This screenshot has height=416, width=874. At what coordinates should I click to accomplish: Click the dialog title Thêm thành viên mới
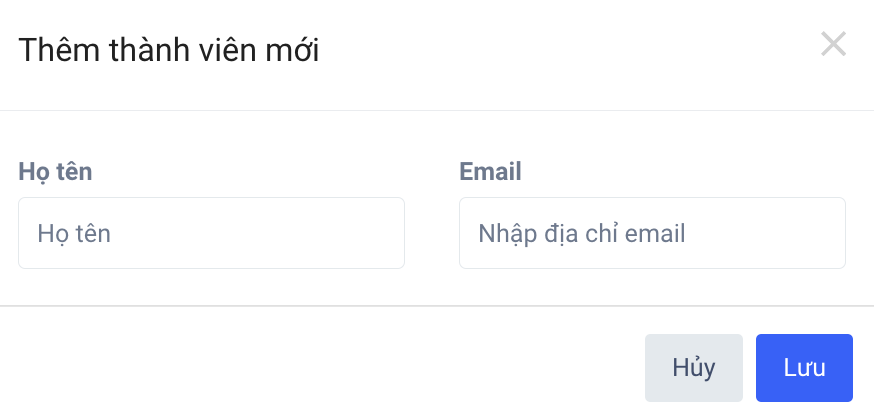(169, 49)
